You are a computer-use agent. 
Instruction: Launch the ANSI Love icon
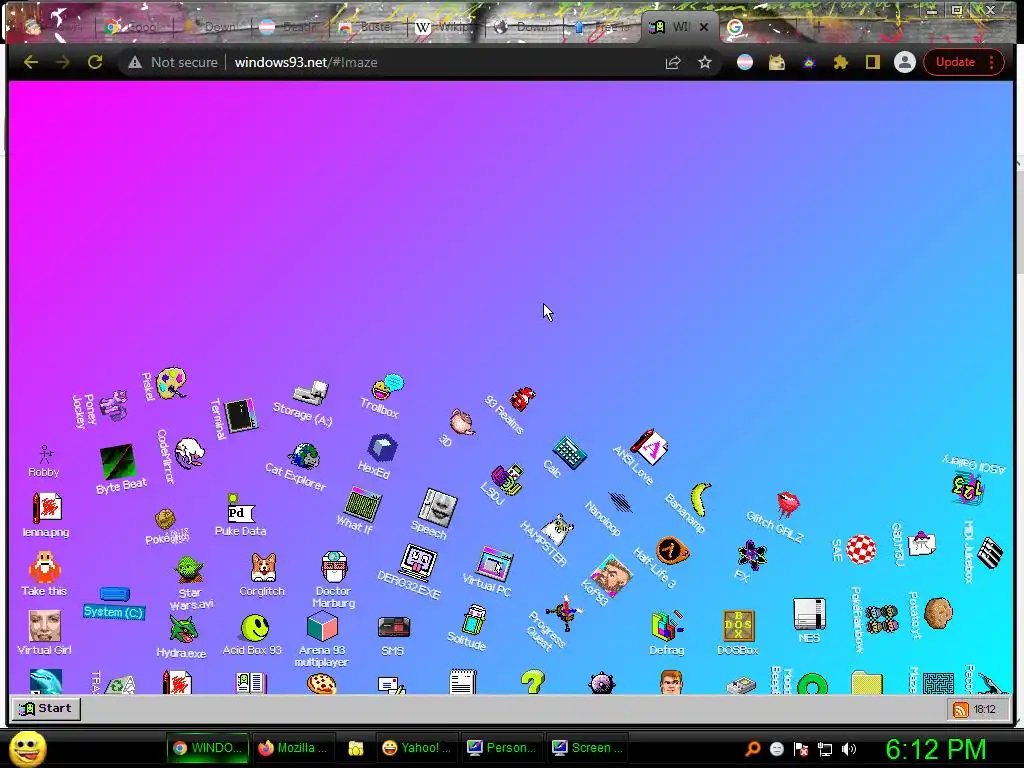649,447
